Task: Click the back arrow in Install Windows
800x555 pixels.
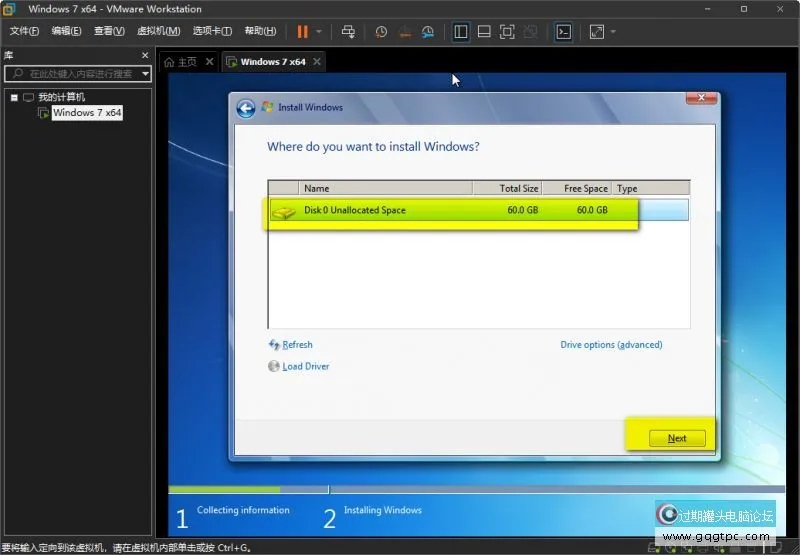Action: (x=246, y=108)
